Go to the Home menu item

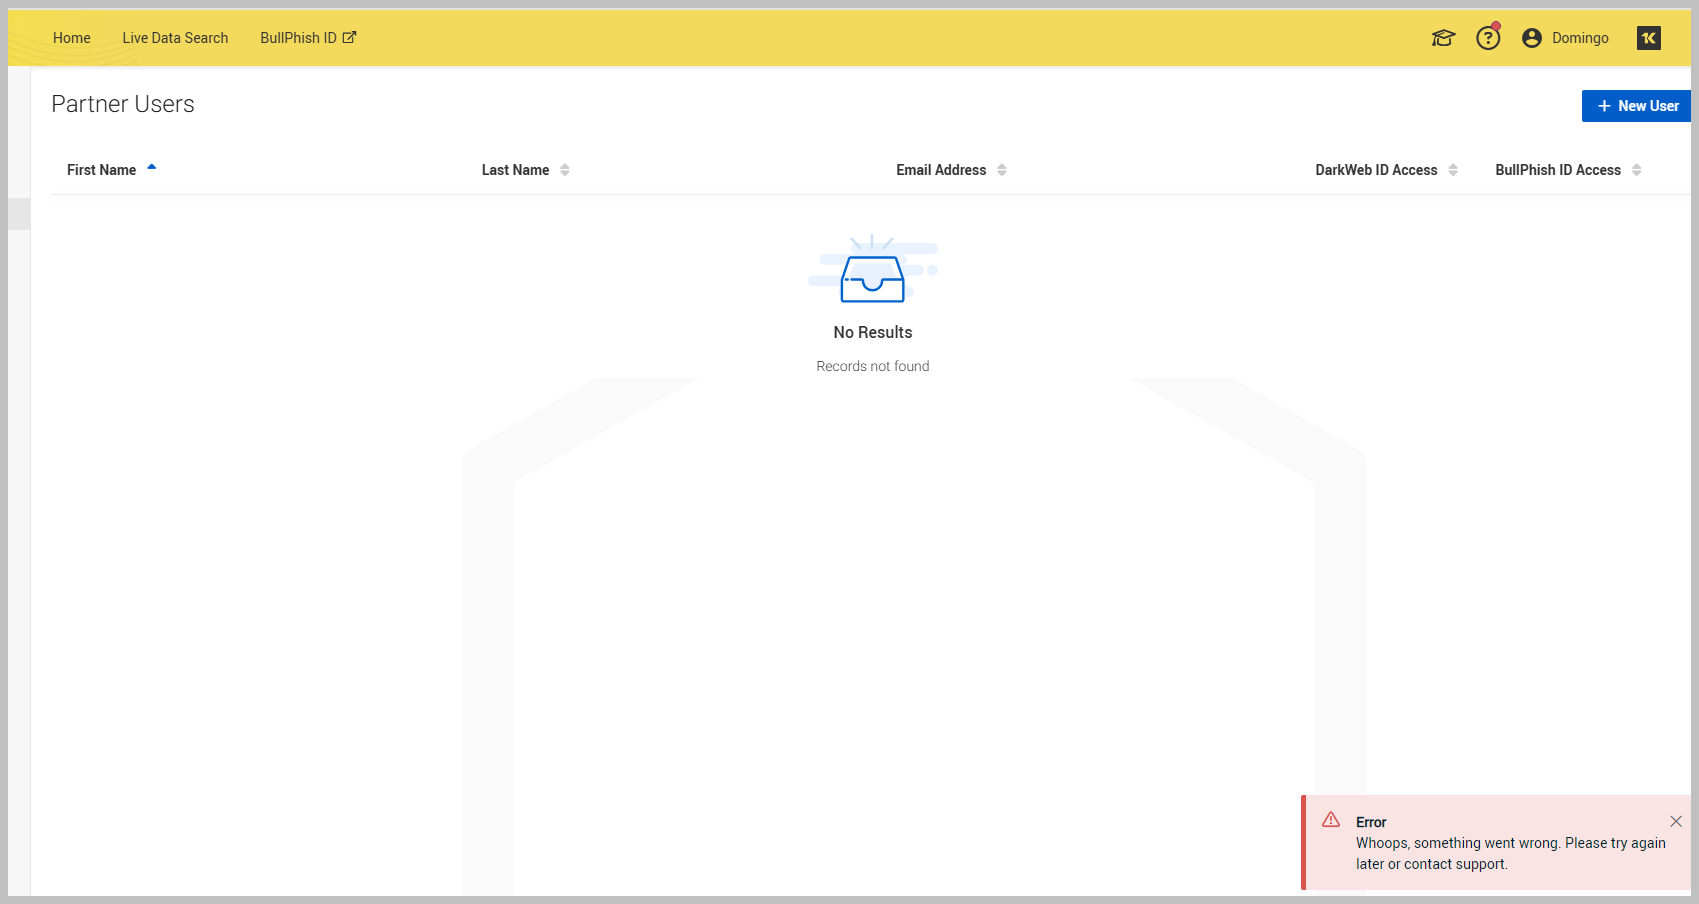[x=72, y=38]
